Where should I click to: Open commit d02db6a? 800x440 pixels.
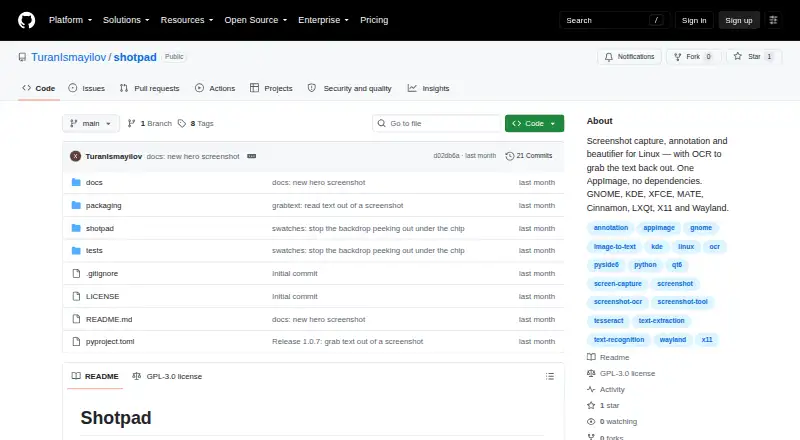click(446, 156)
